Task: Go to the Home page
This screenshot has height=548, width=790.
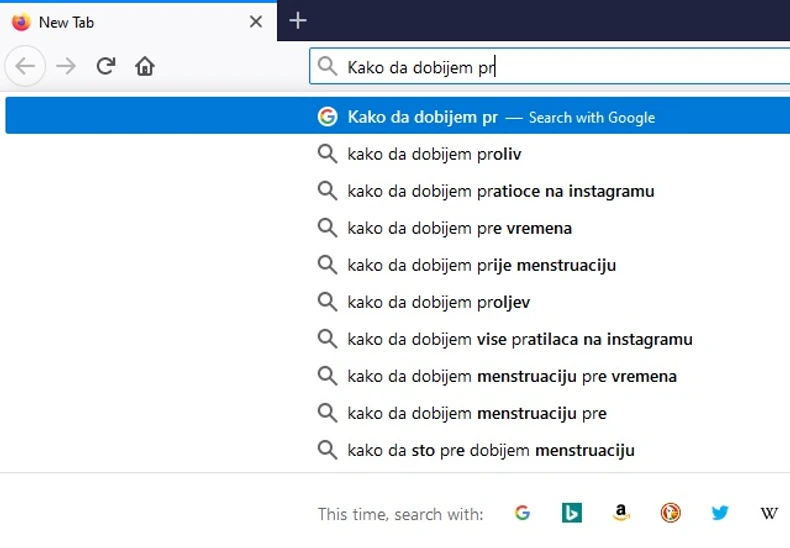Action: [x=145, y=67]
